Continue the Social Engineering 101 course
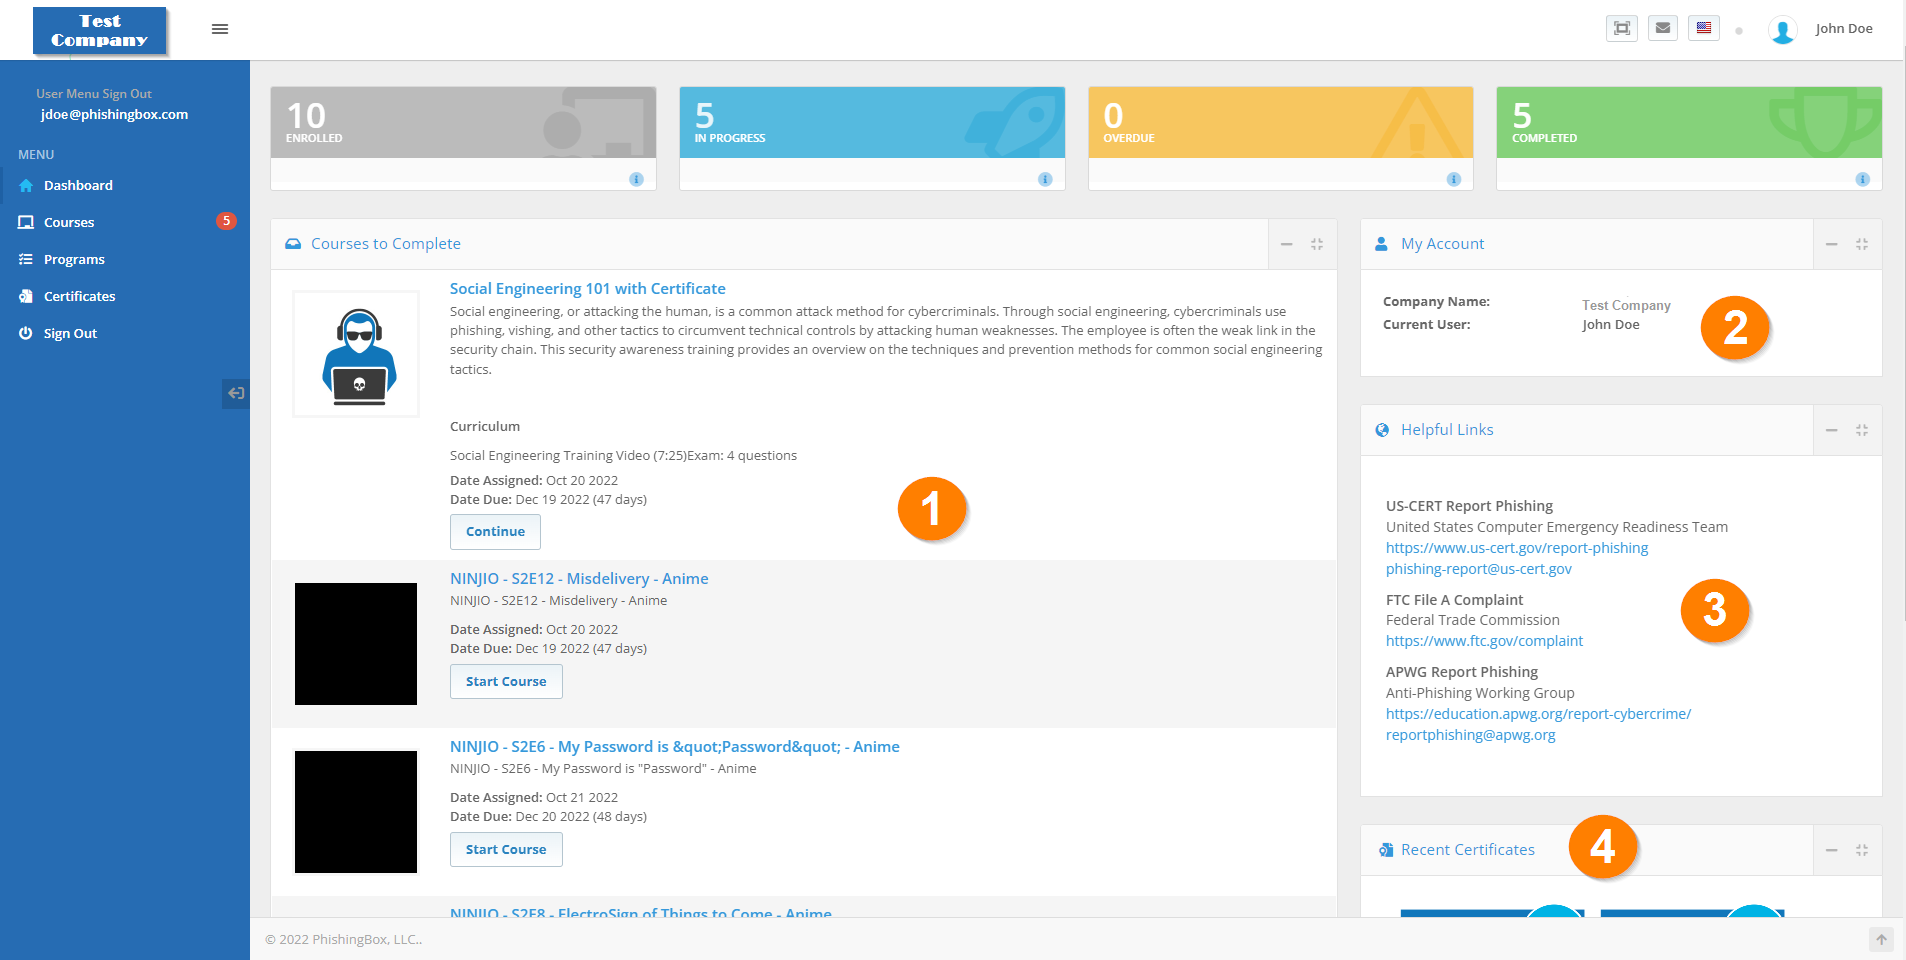The width and height of the screenshot is (1906, 960). tap(495, 532)
